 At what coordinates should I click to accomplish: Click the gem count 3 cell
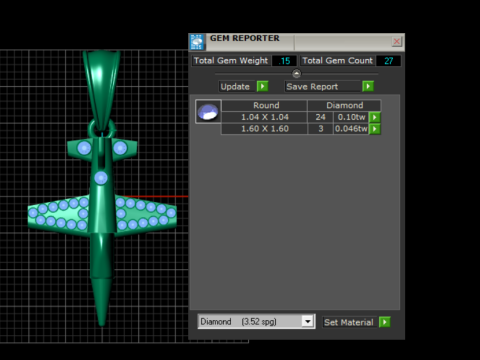coord(320,129)
